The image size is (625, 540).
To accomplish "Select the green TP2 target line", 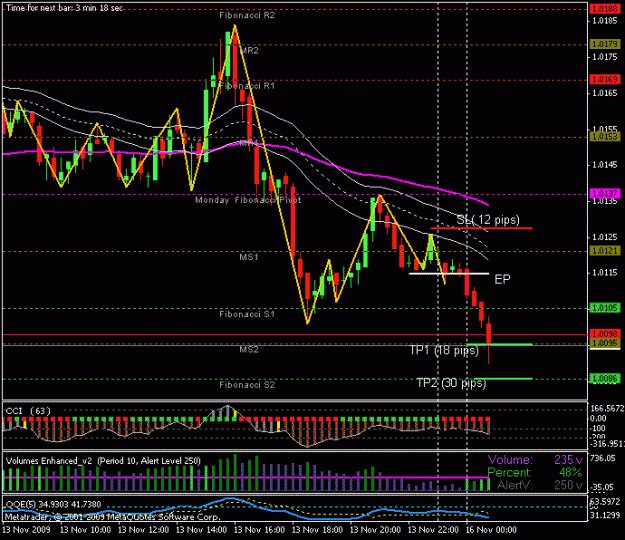I will click(503, 379).
